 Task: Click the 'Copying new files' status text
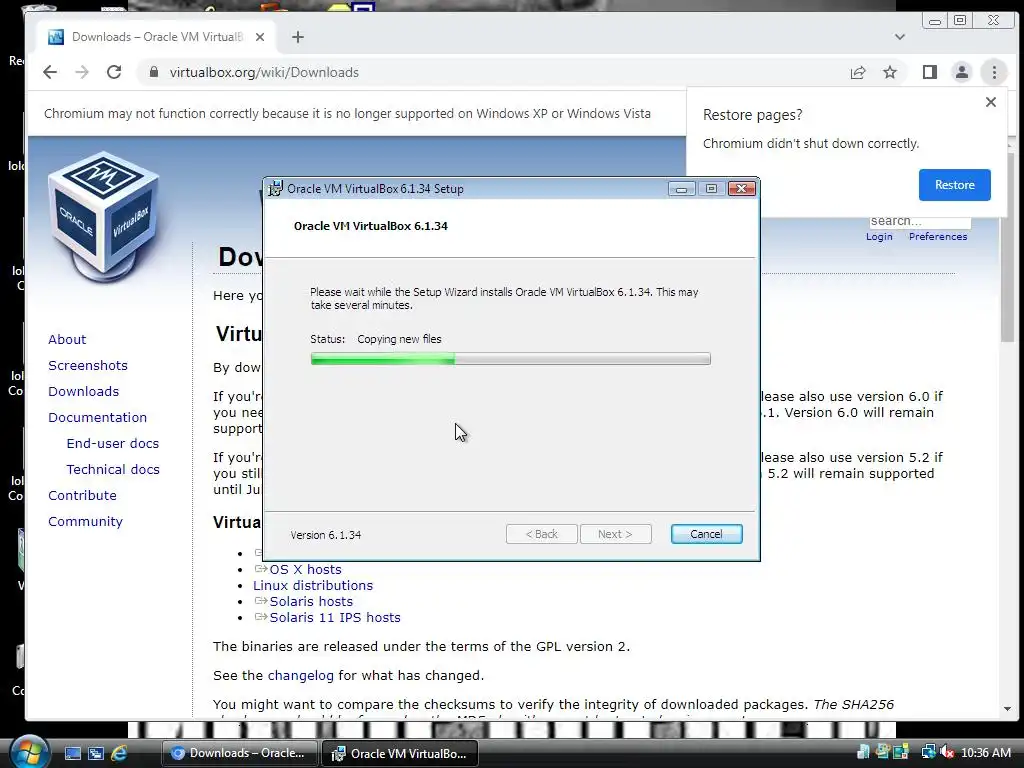click(399, 339)
